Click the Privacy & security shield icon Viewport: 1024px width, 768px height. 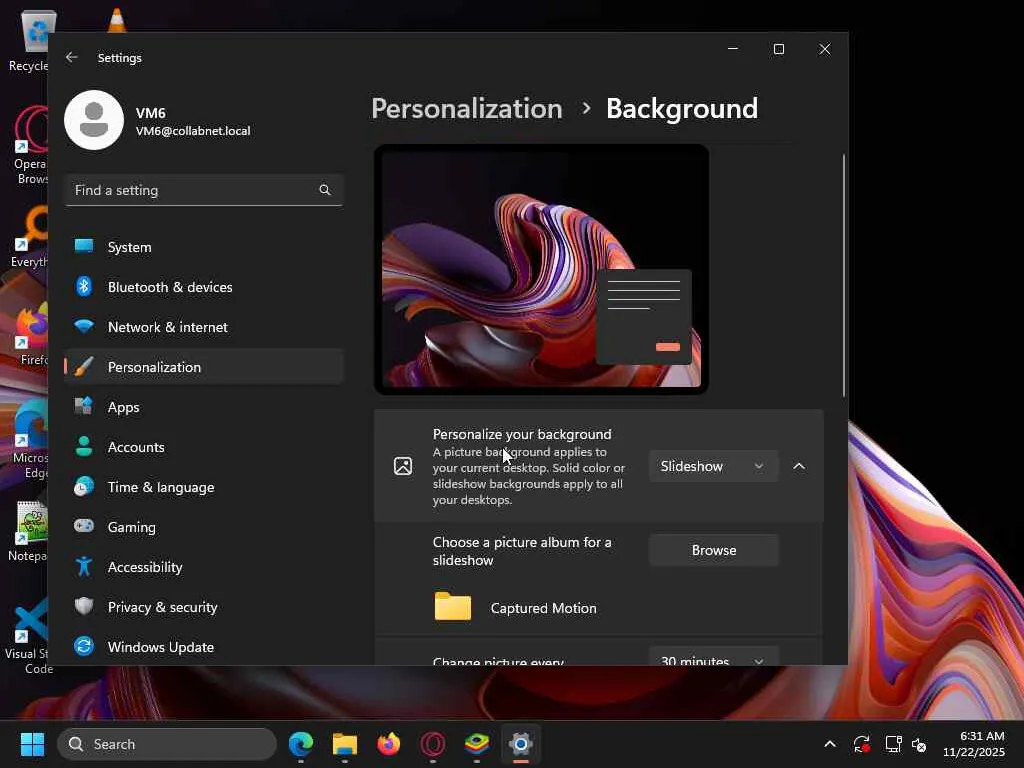(x=84, y=607)
